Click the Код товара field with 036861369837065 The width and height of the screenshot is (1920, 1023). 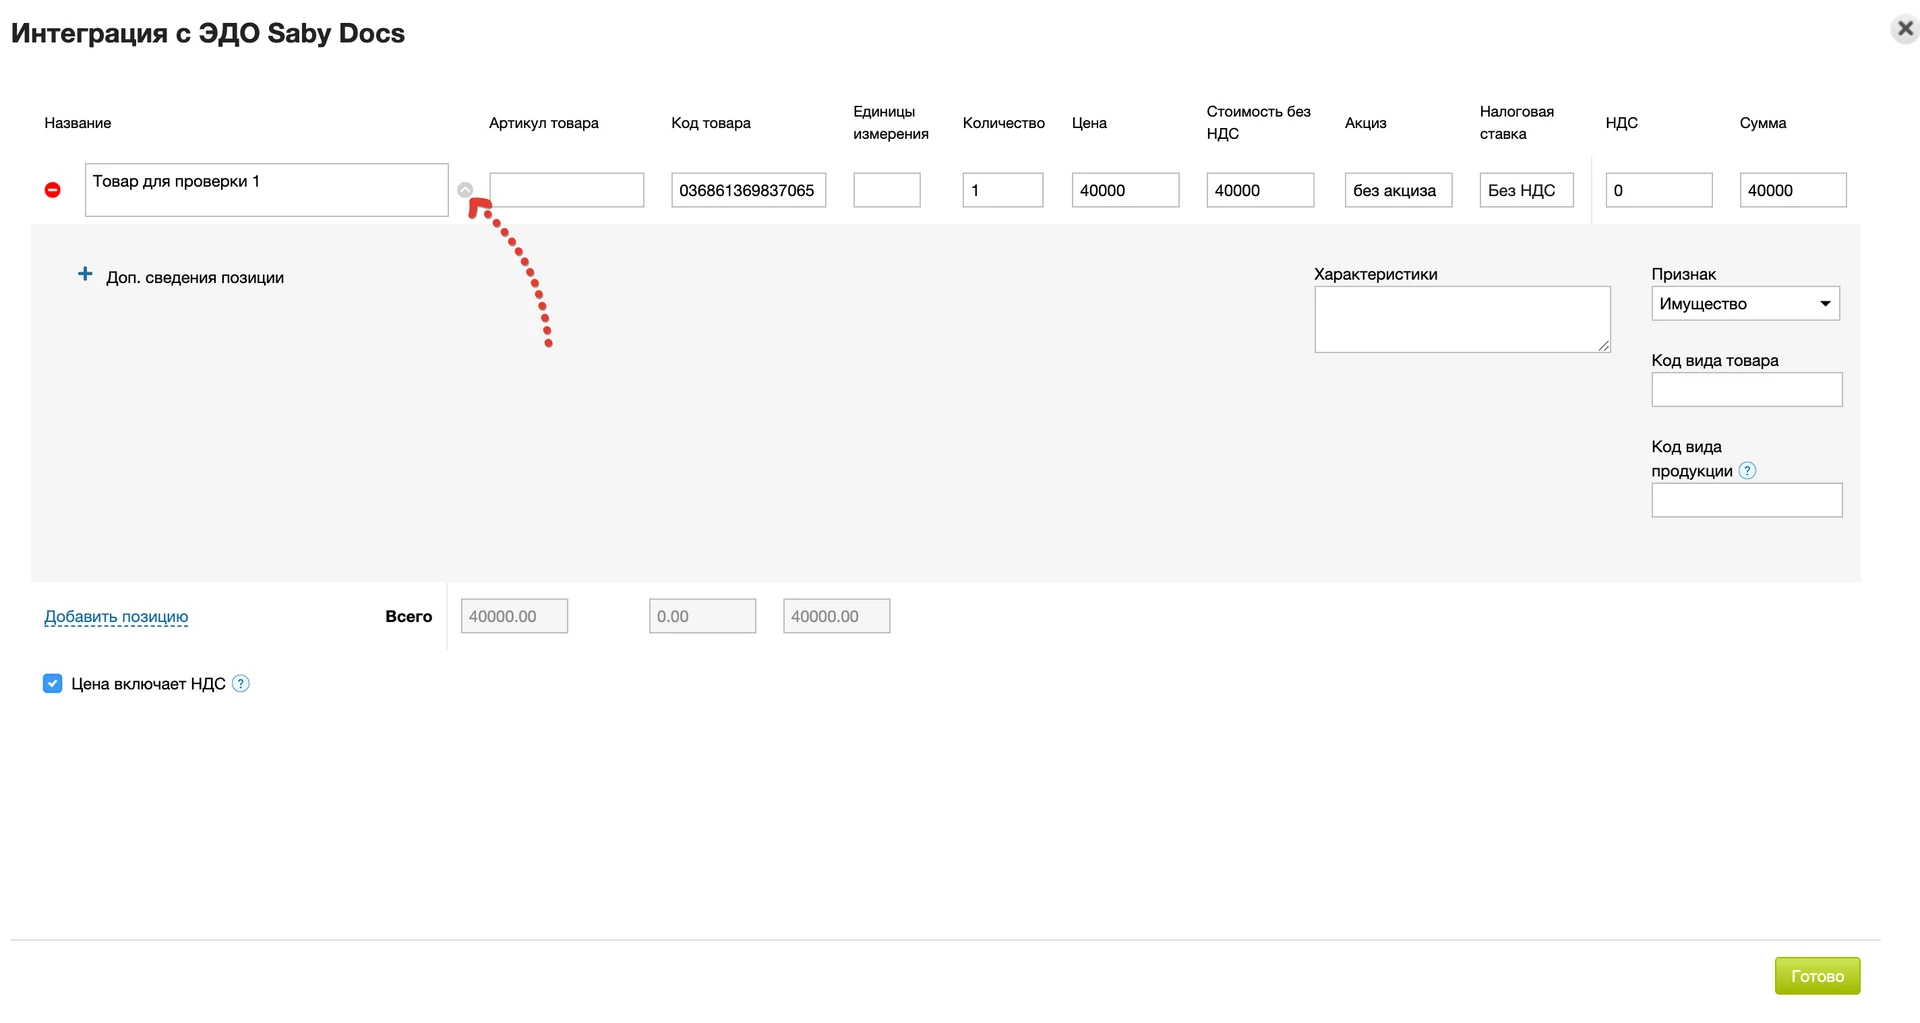tap(749, 190)
